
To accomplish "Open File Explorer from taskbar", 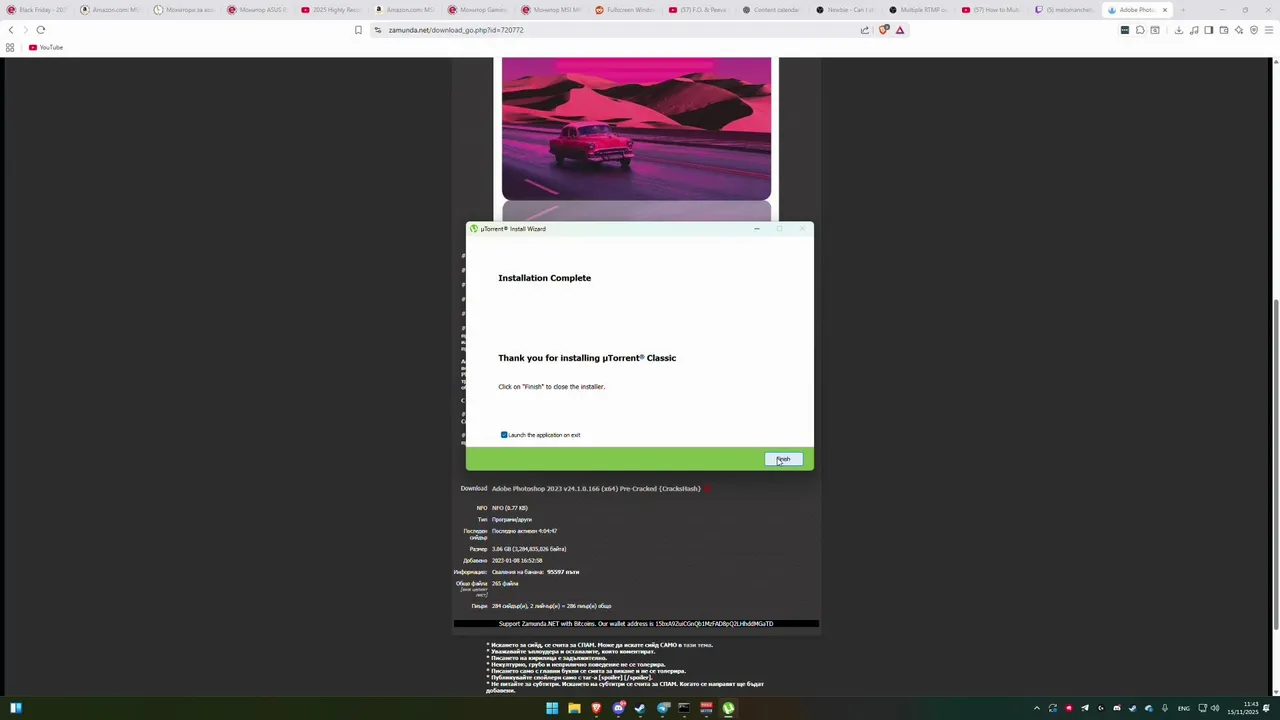I will coord(574,708).
